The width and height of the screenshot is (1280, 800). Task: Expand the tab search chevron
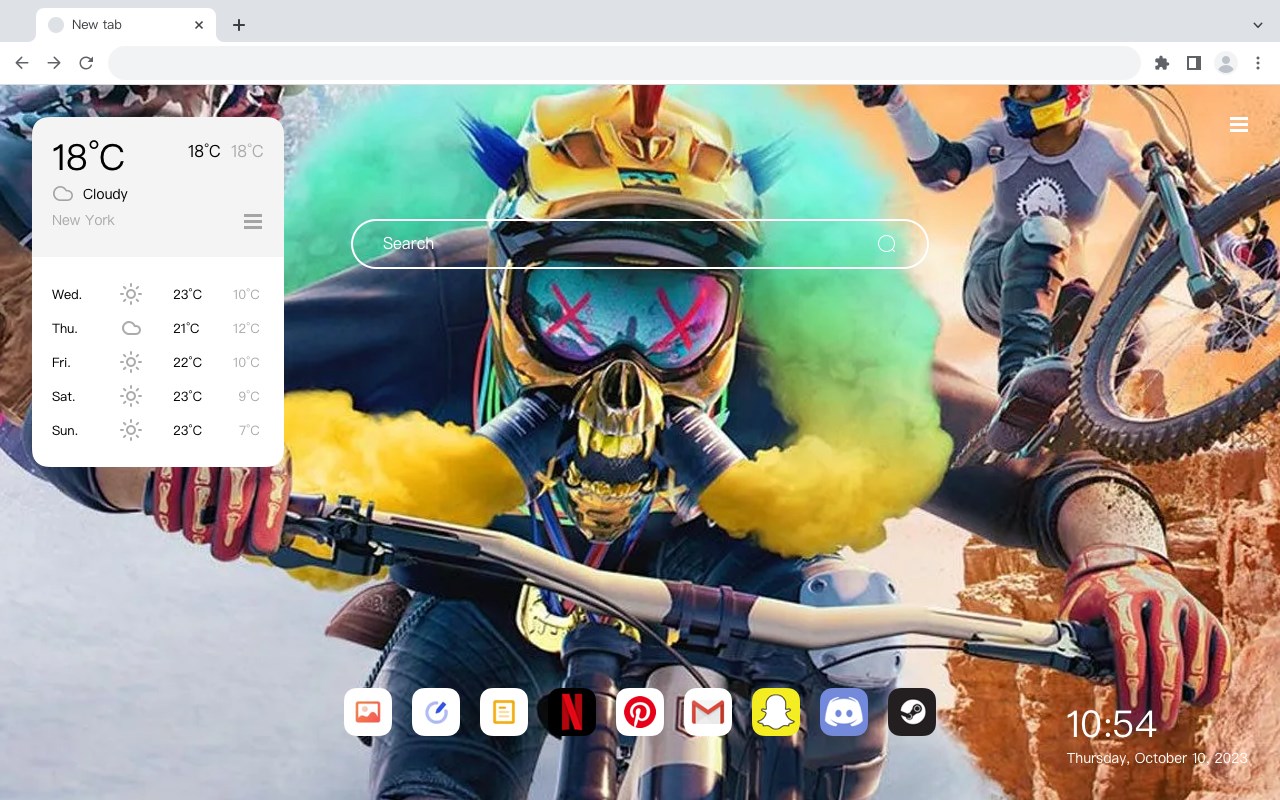[1258, 25]
